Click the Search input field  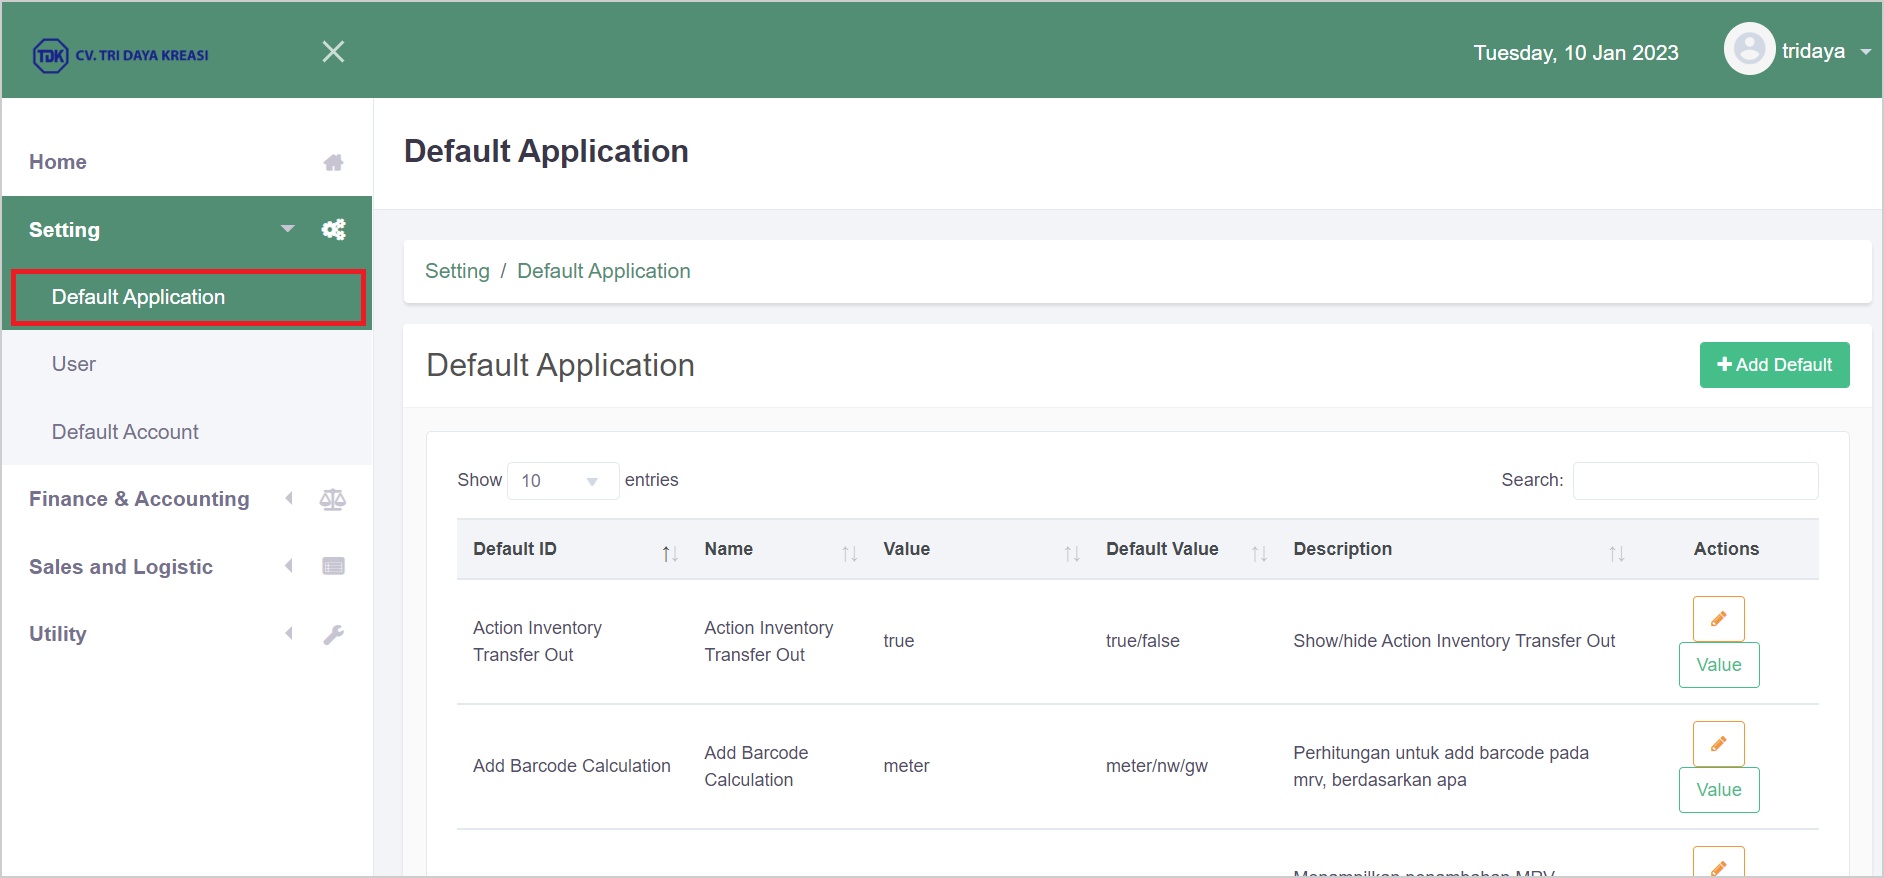[x=1695, y=481]
